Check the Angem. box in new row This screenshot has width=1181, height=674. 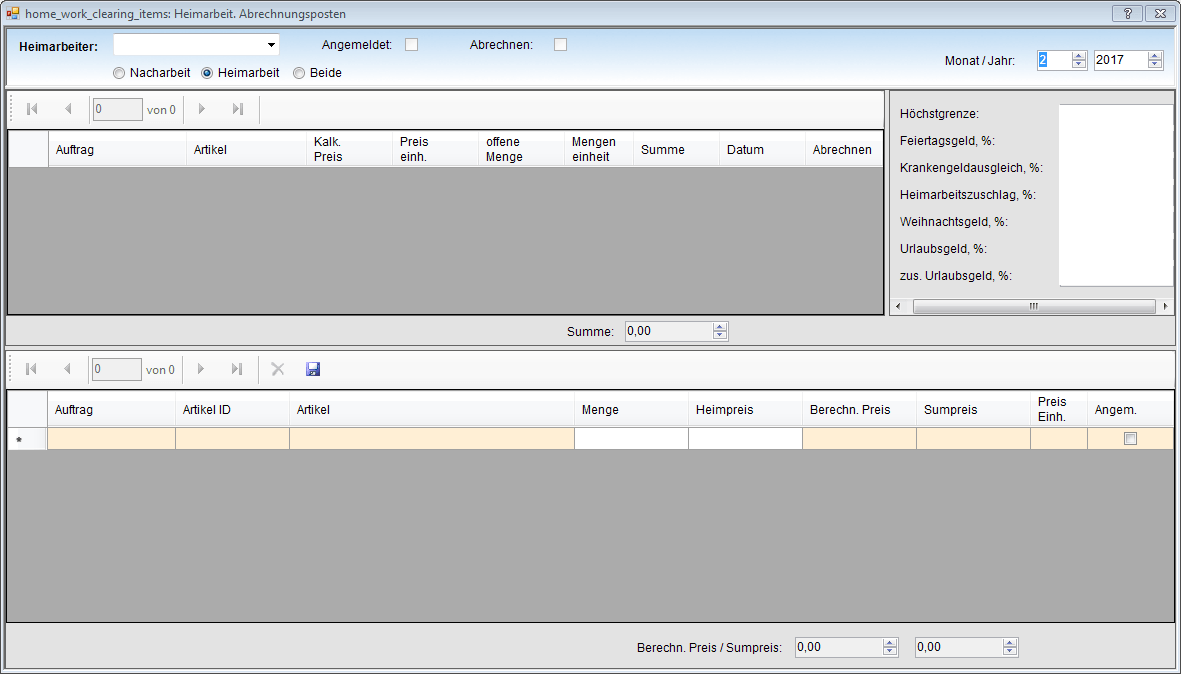(x=1130, y=438)
